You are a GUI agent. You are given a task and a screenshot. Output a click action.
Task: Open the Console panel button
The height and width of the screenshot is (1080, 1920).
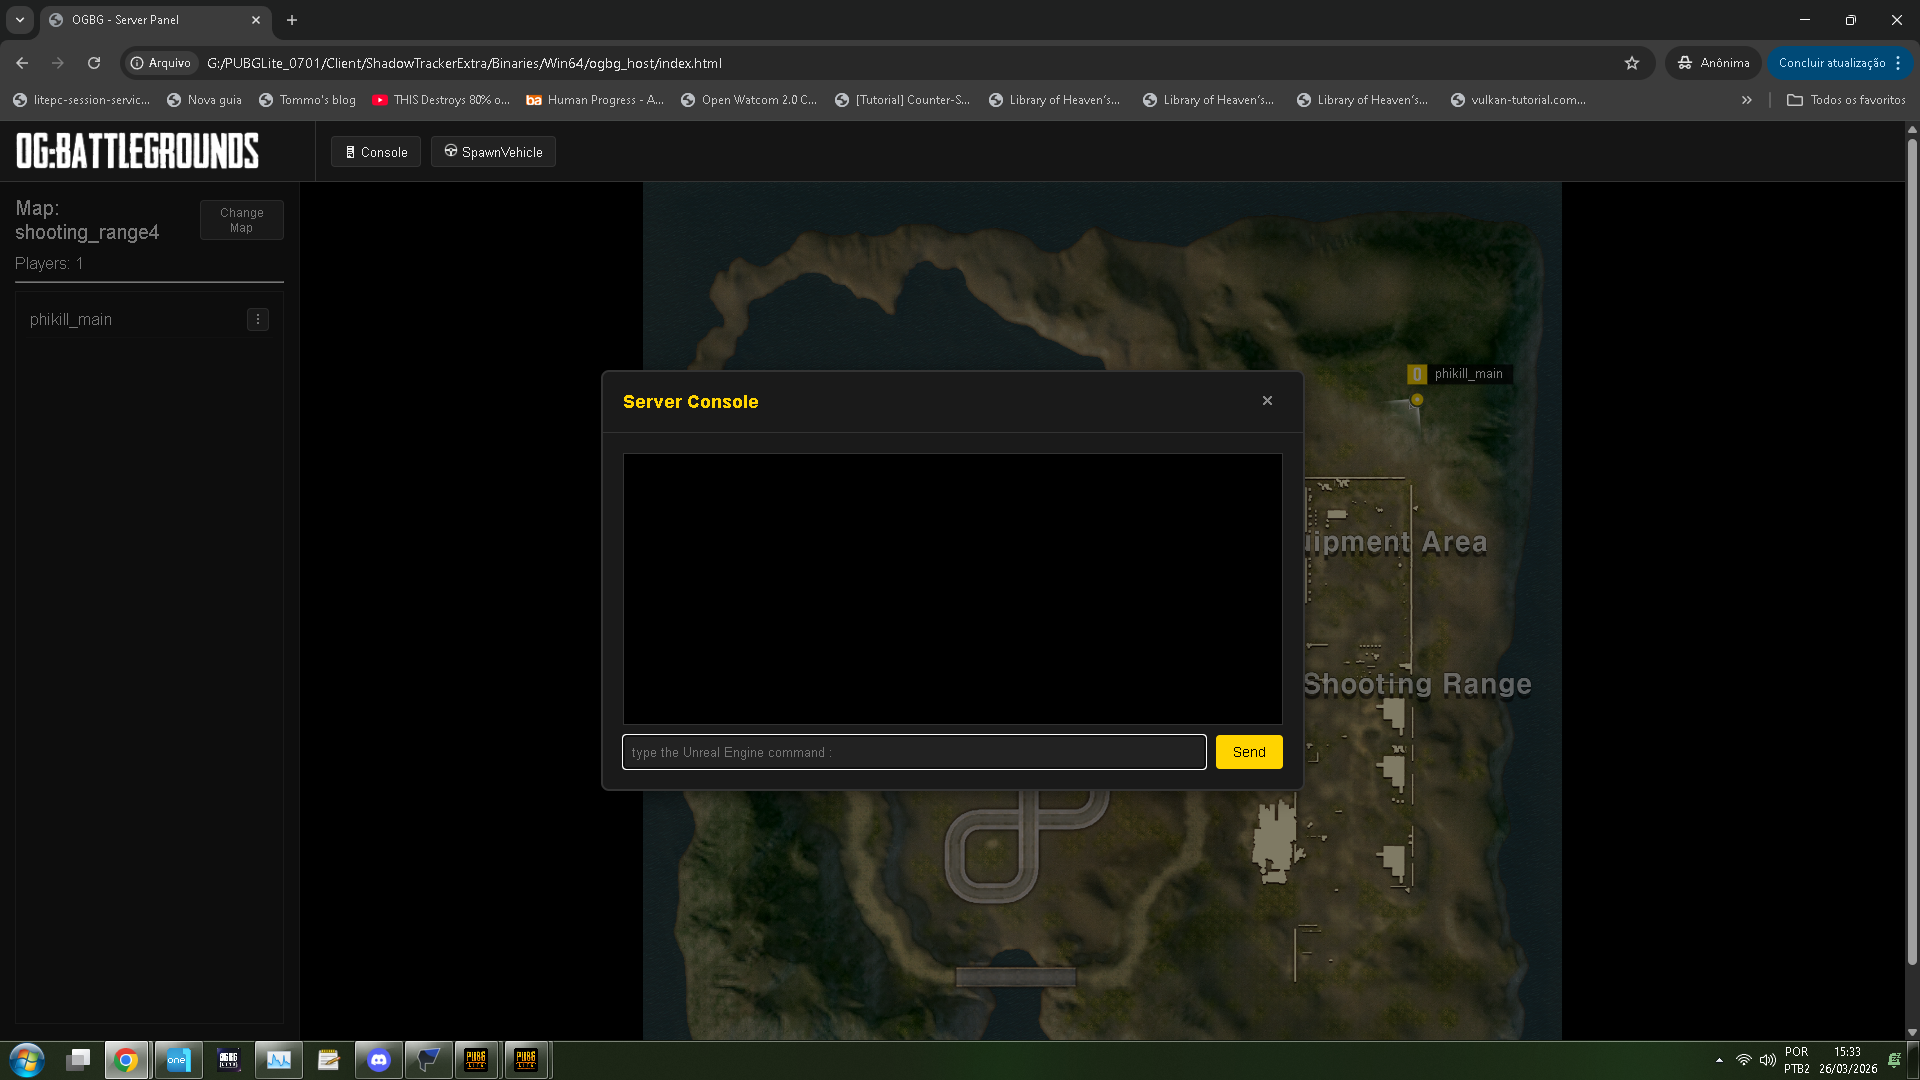point(376,152)
